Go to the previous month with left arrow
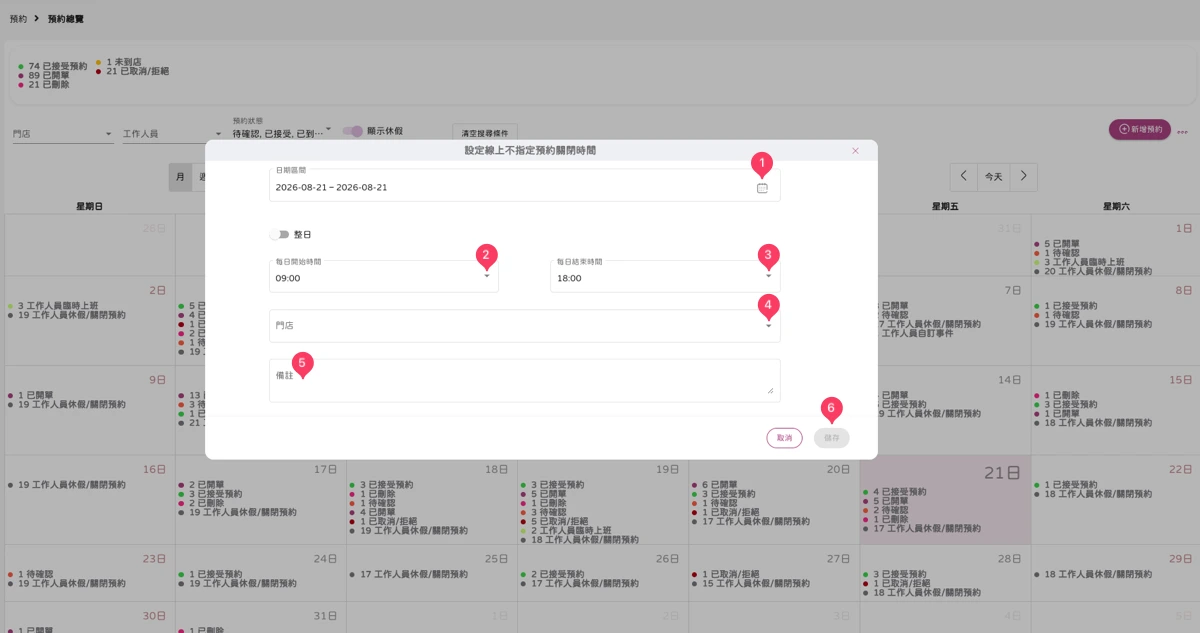This screenshot has width=1200, height=633. (x=963, y=176)
